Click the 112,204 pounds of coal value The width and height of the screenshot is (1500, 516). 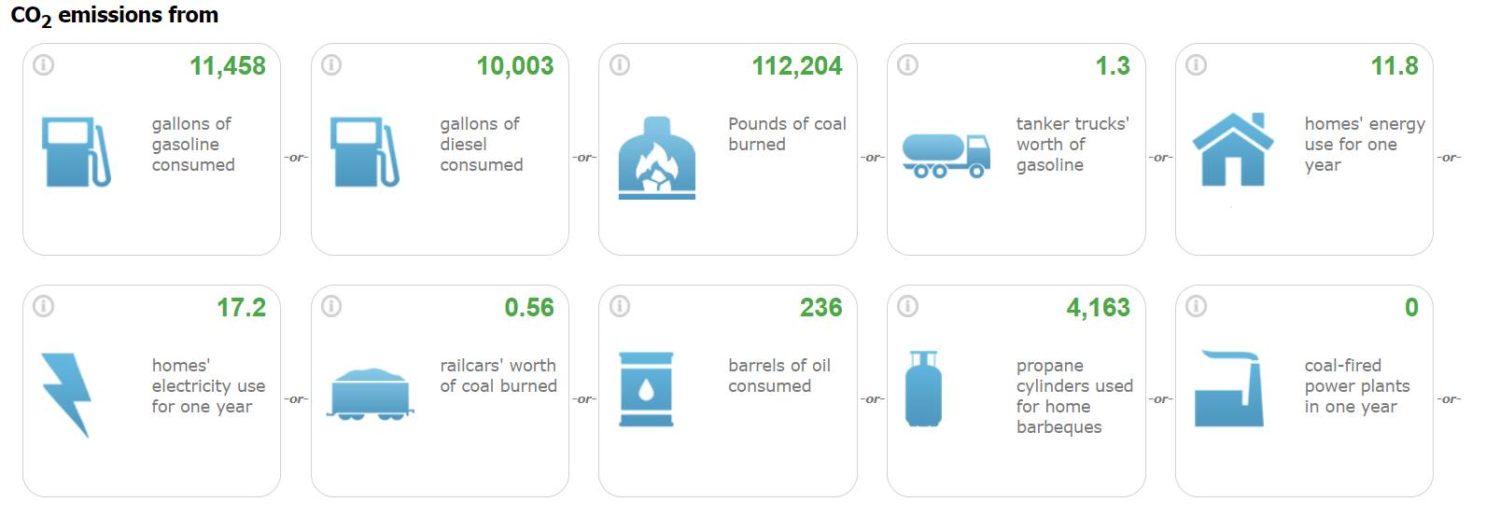pos(797,66)
